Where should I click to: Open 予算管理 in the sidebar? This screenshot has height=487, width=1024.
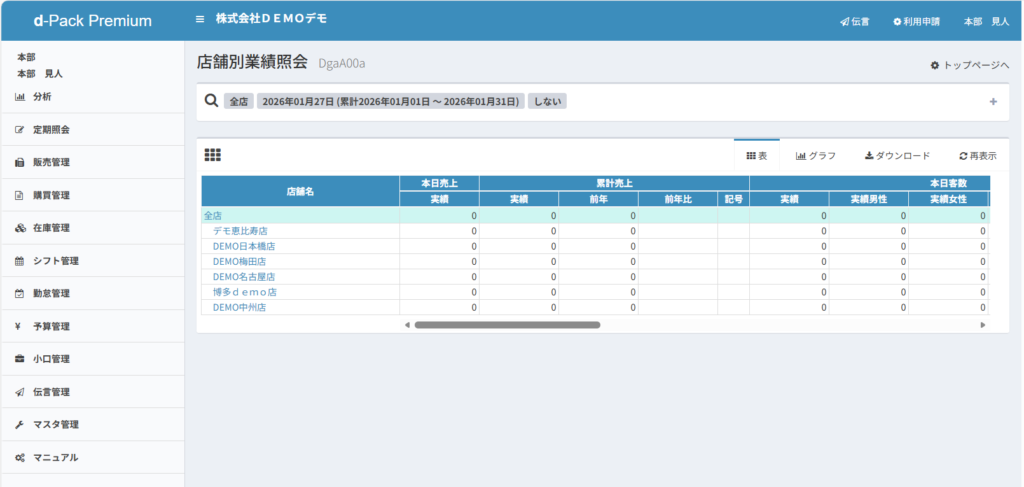click(x=50, y=326)
